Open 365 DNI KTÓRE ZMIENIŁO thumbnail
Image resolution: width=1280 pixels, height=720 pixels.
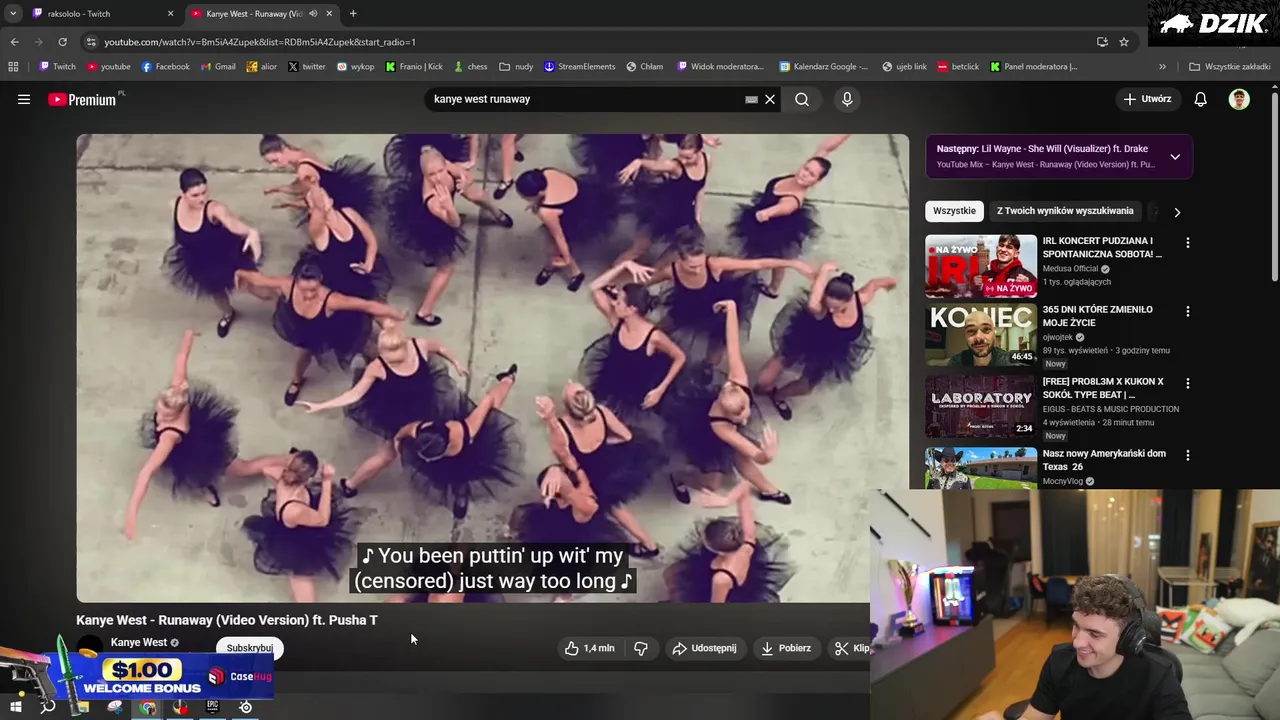[981, 335]
